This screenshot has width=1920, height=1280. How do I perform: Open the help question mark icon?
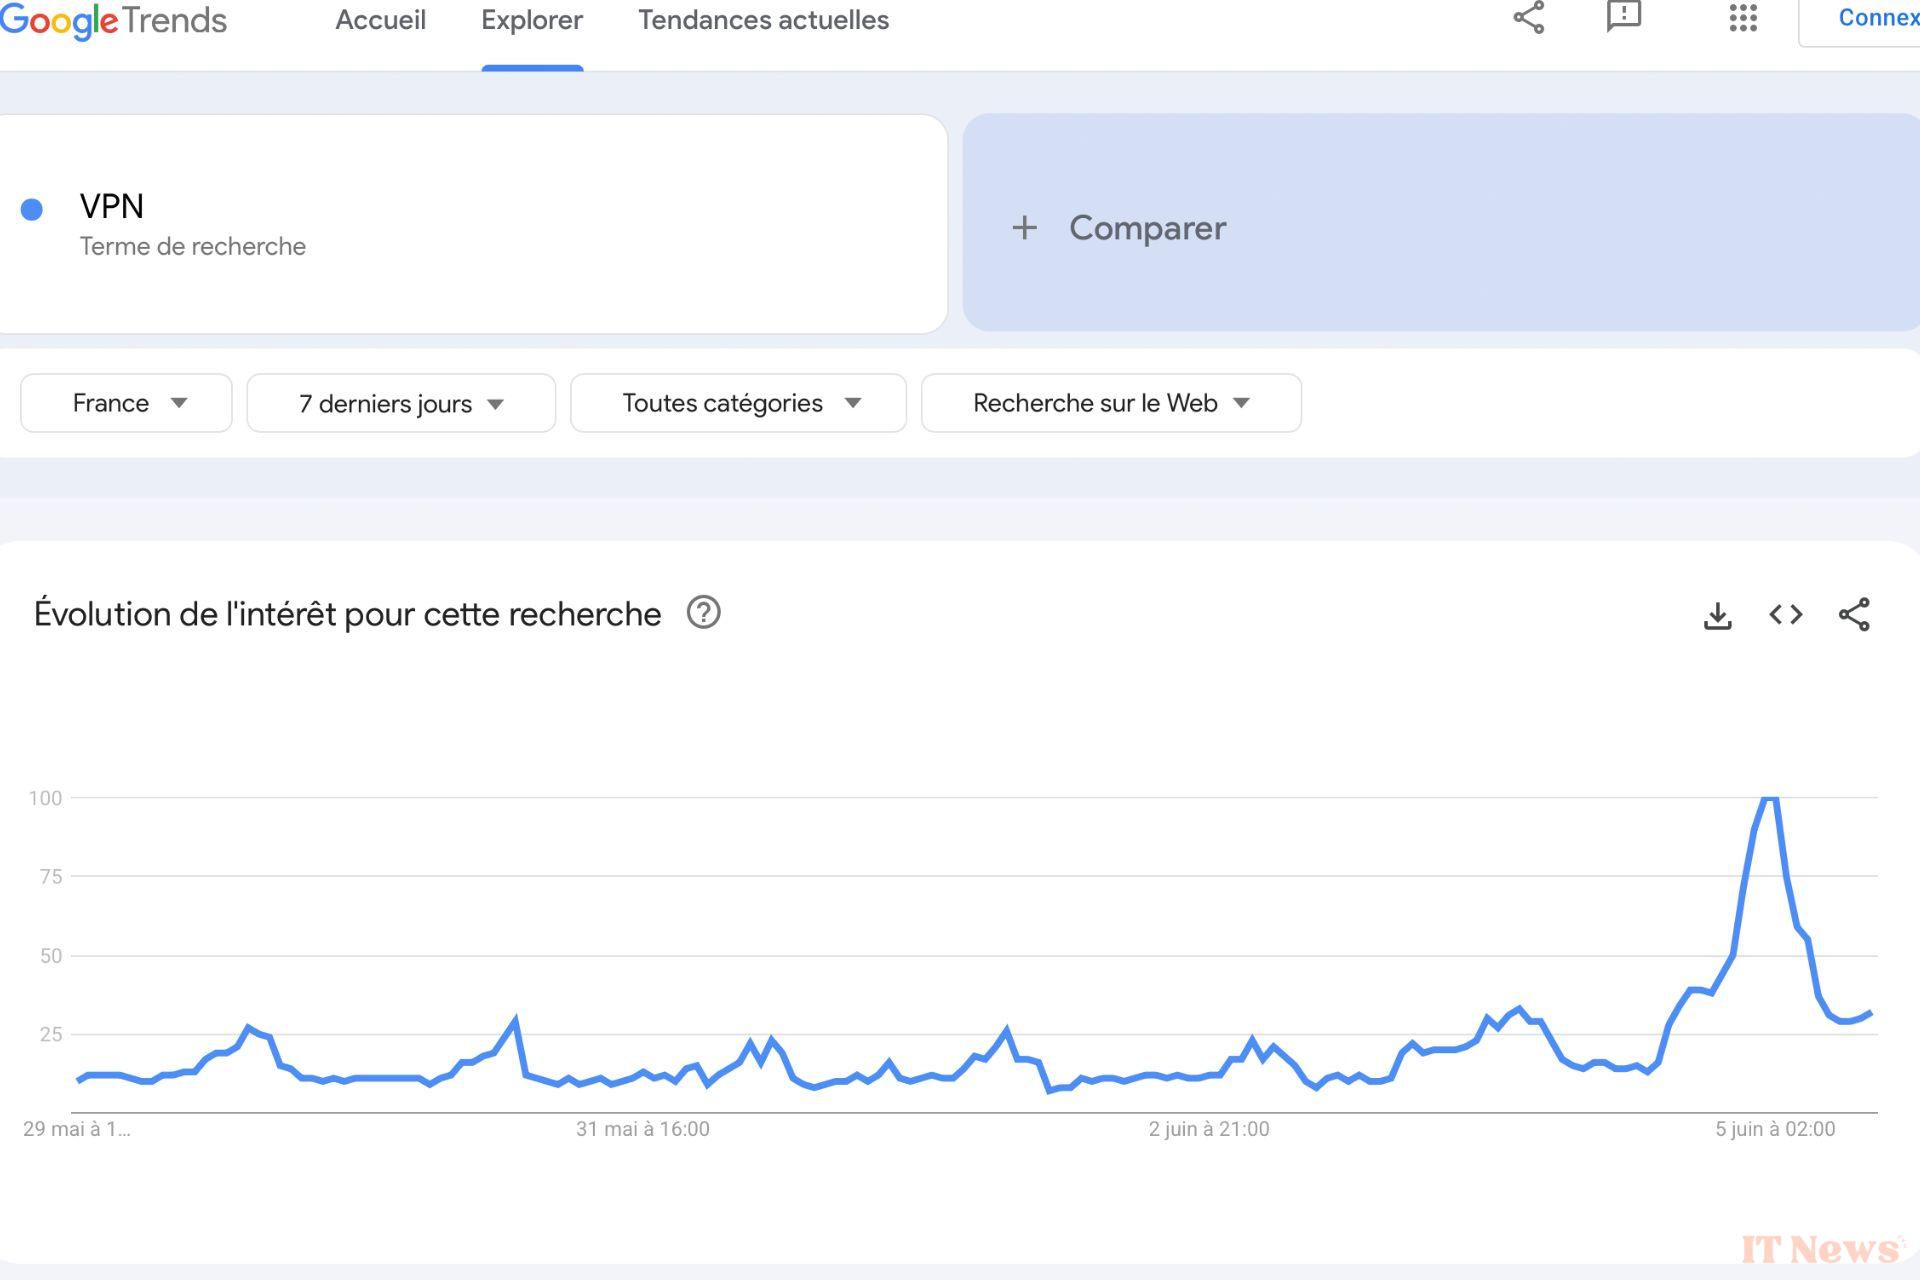point(704,612)
